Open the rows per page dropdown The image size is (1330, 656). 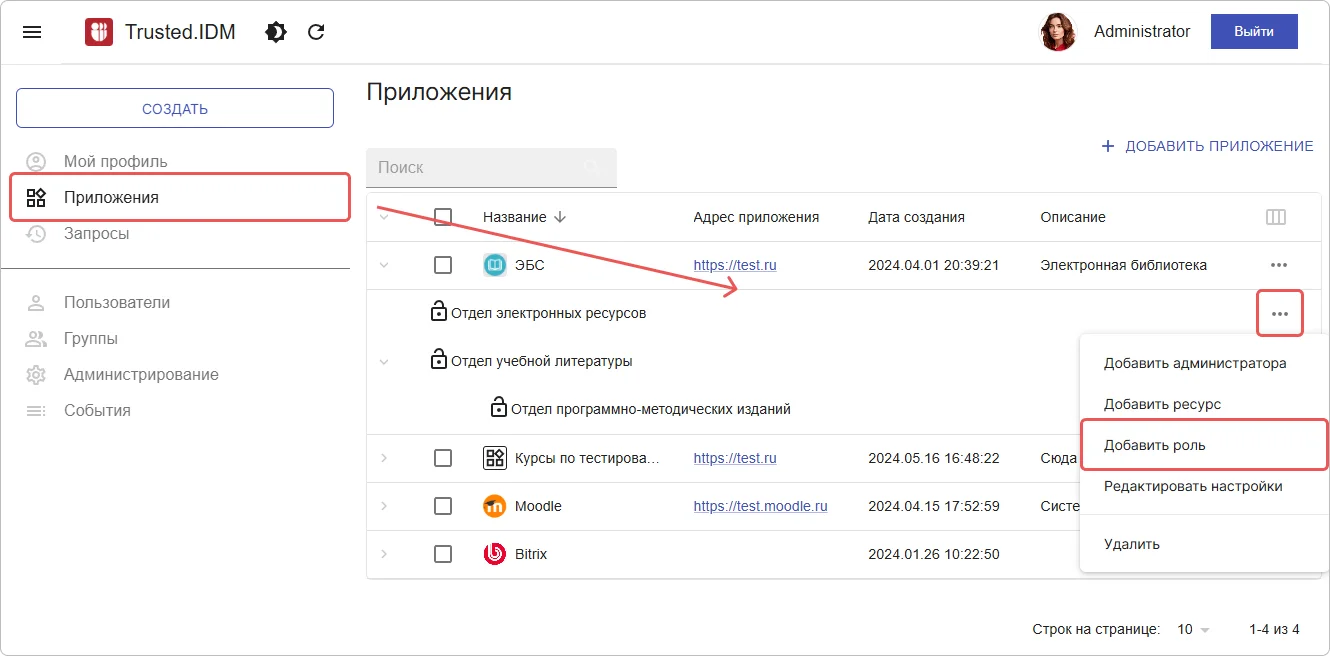(x=1193, y=629)
